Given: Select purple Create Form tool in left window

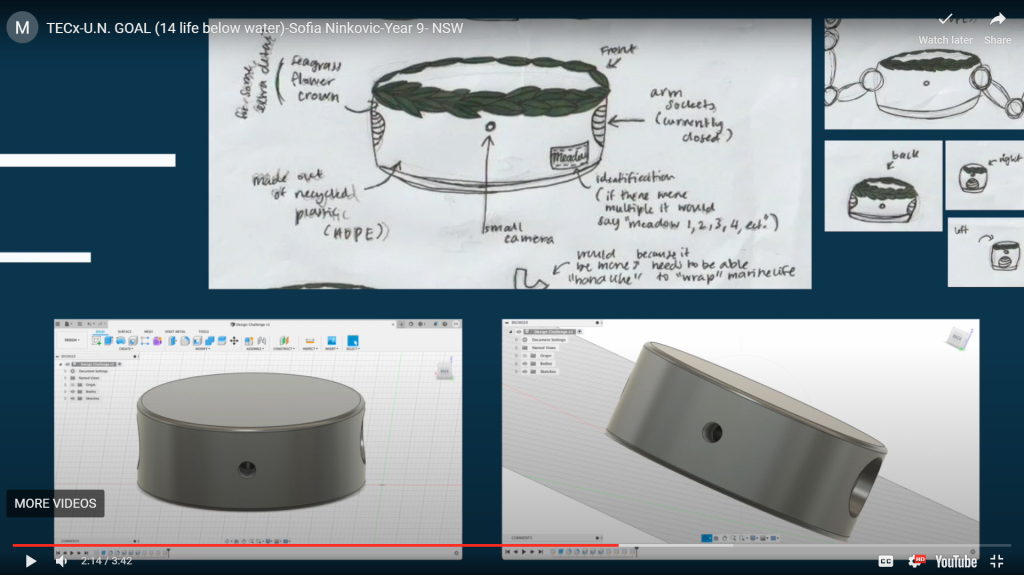Looking at the screenshot, I should [157, 340].
